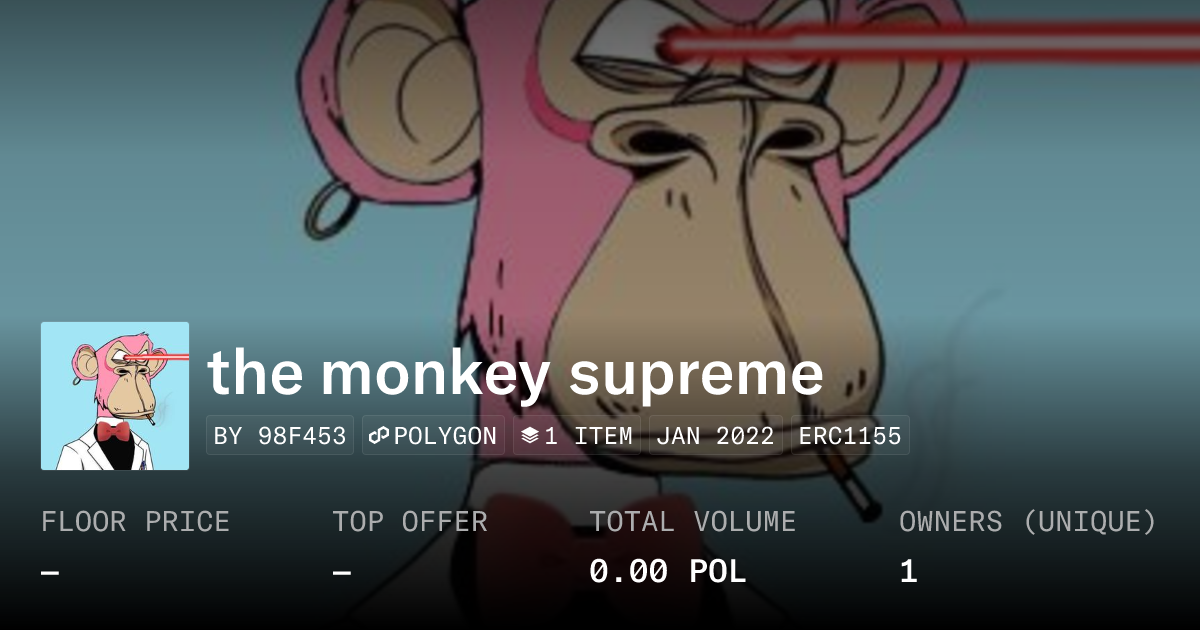
Task: Click the OWNERS (UNIQUE) label
Action: tap(1028, 522)
